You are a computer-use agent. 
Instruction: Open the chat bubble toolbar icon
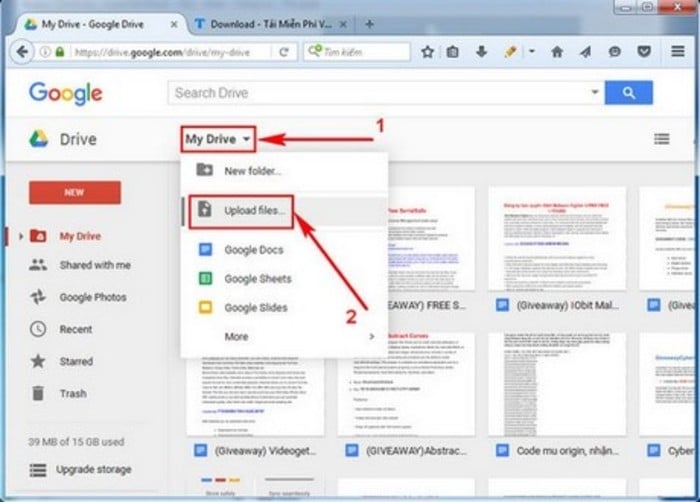tap(615, 52)
